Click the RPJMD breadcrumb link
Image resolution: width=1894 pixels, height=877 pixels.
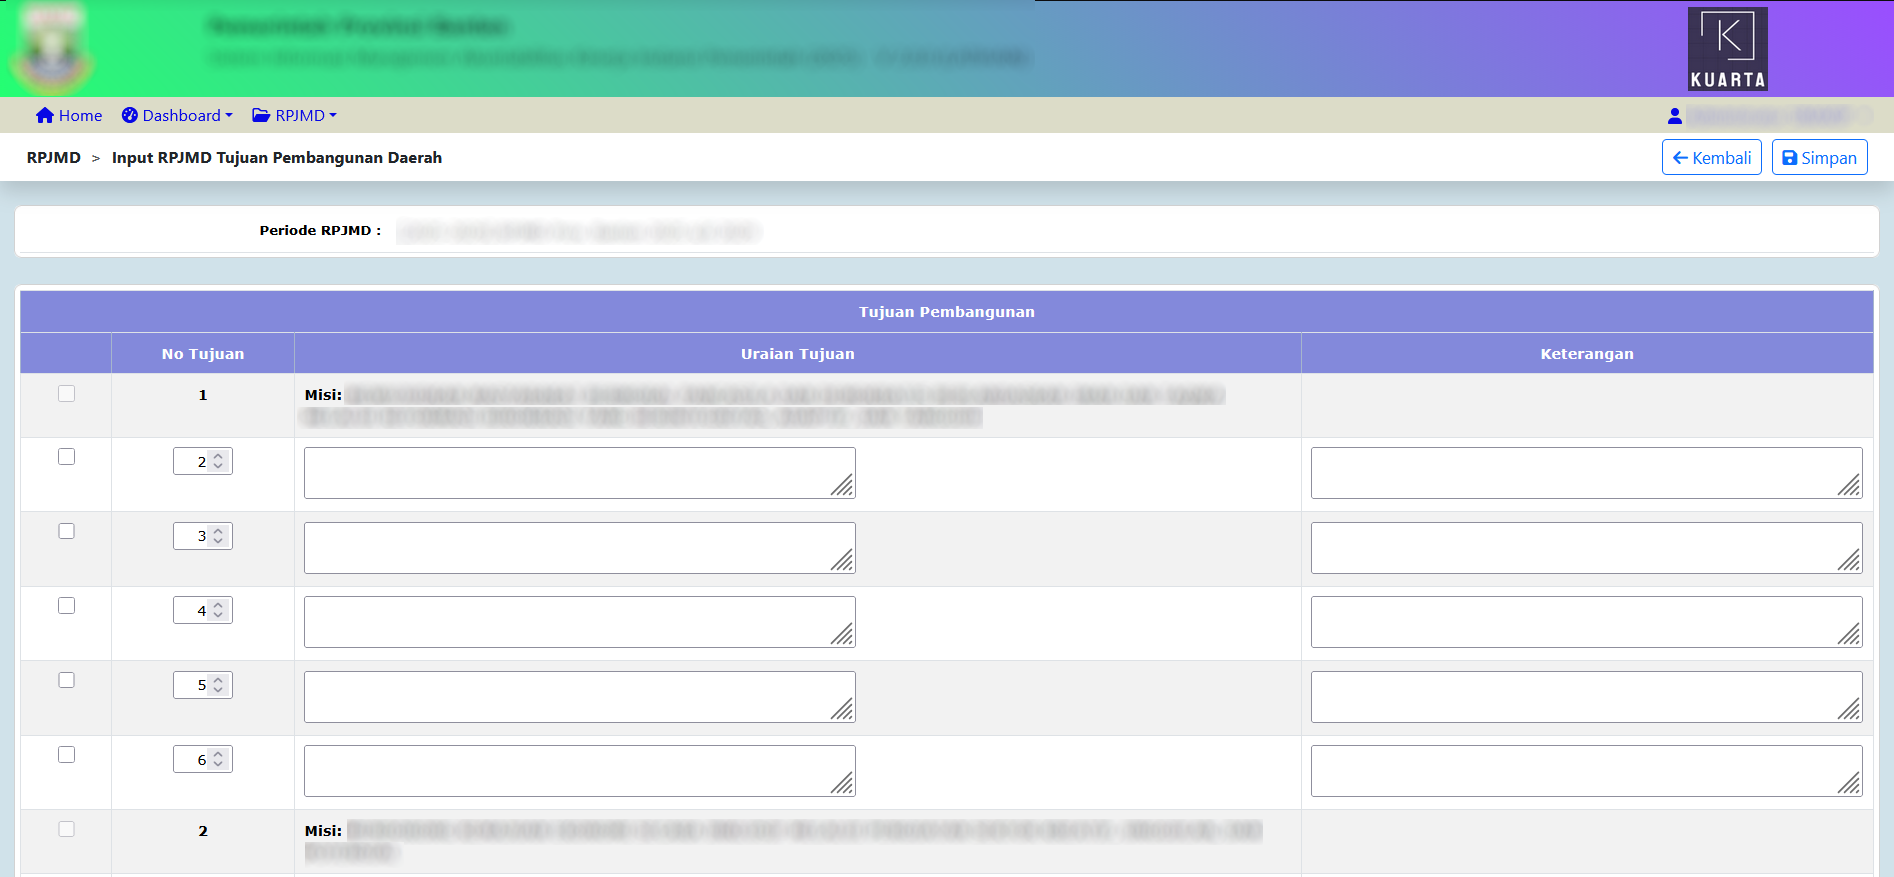(54, 158)
